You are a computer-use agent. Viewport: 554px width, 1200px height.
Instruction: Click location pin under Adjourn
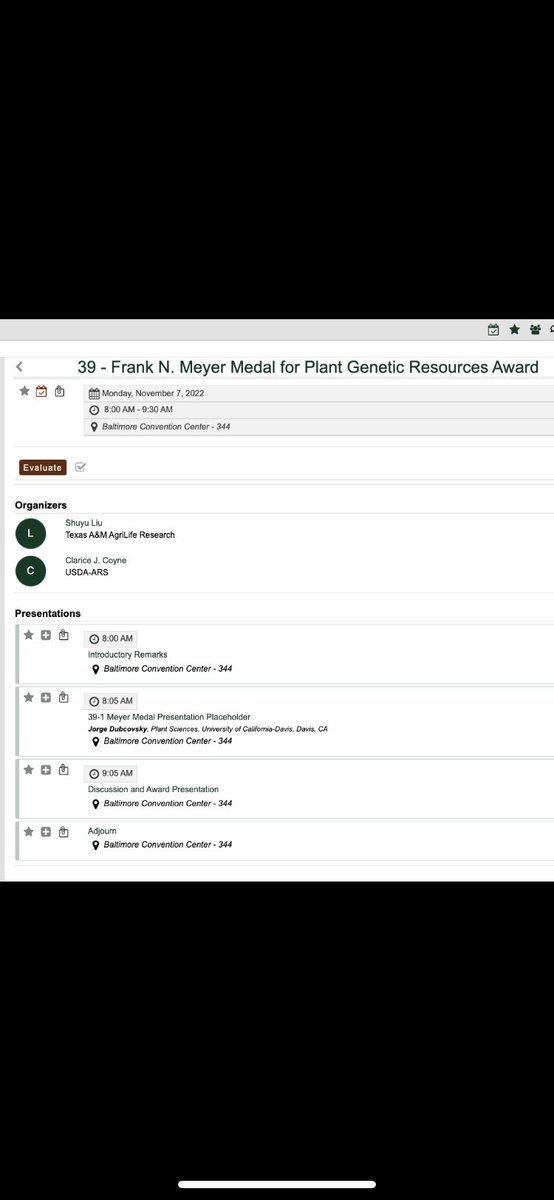coord(96,845)
